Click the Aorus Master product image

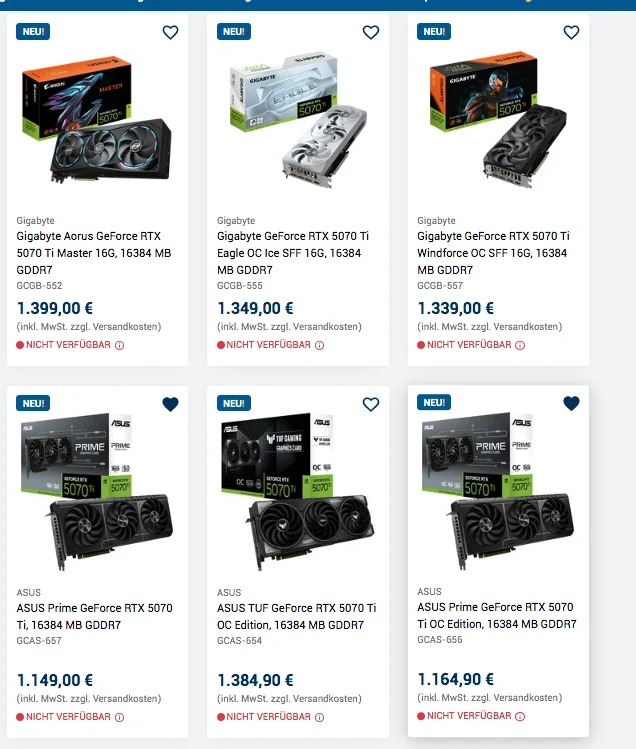(x=97, y=119)
